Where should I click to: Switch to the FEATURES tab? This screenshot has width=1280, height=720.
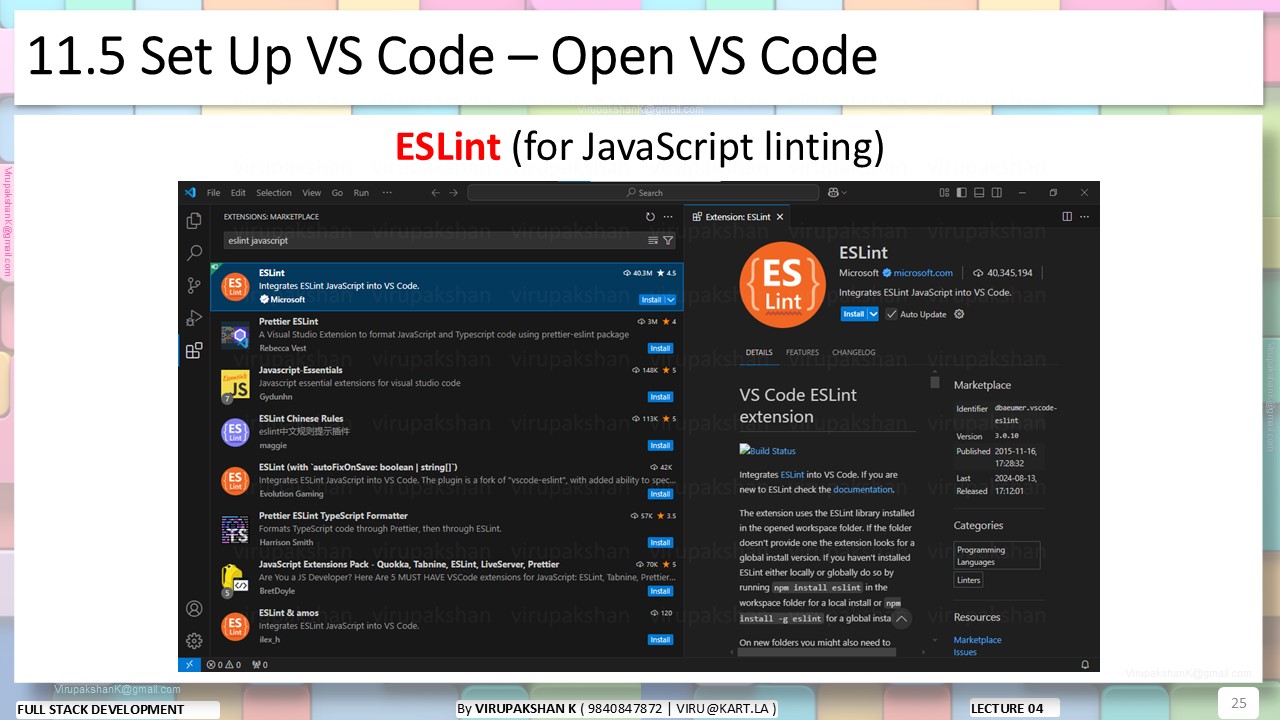[802, 352]
